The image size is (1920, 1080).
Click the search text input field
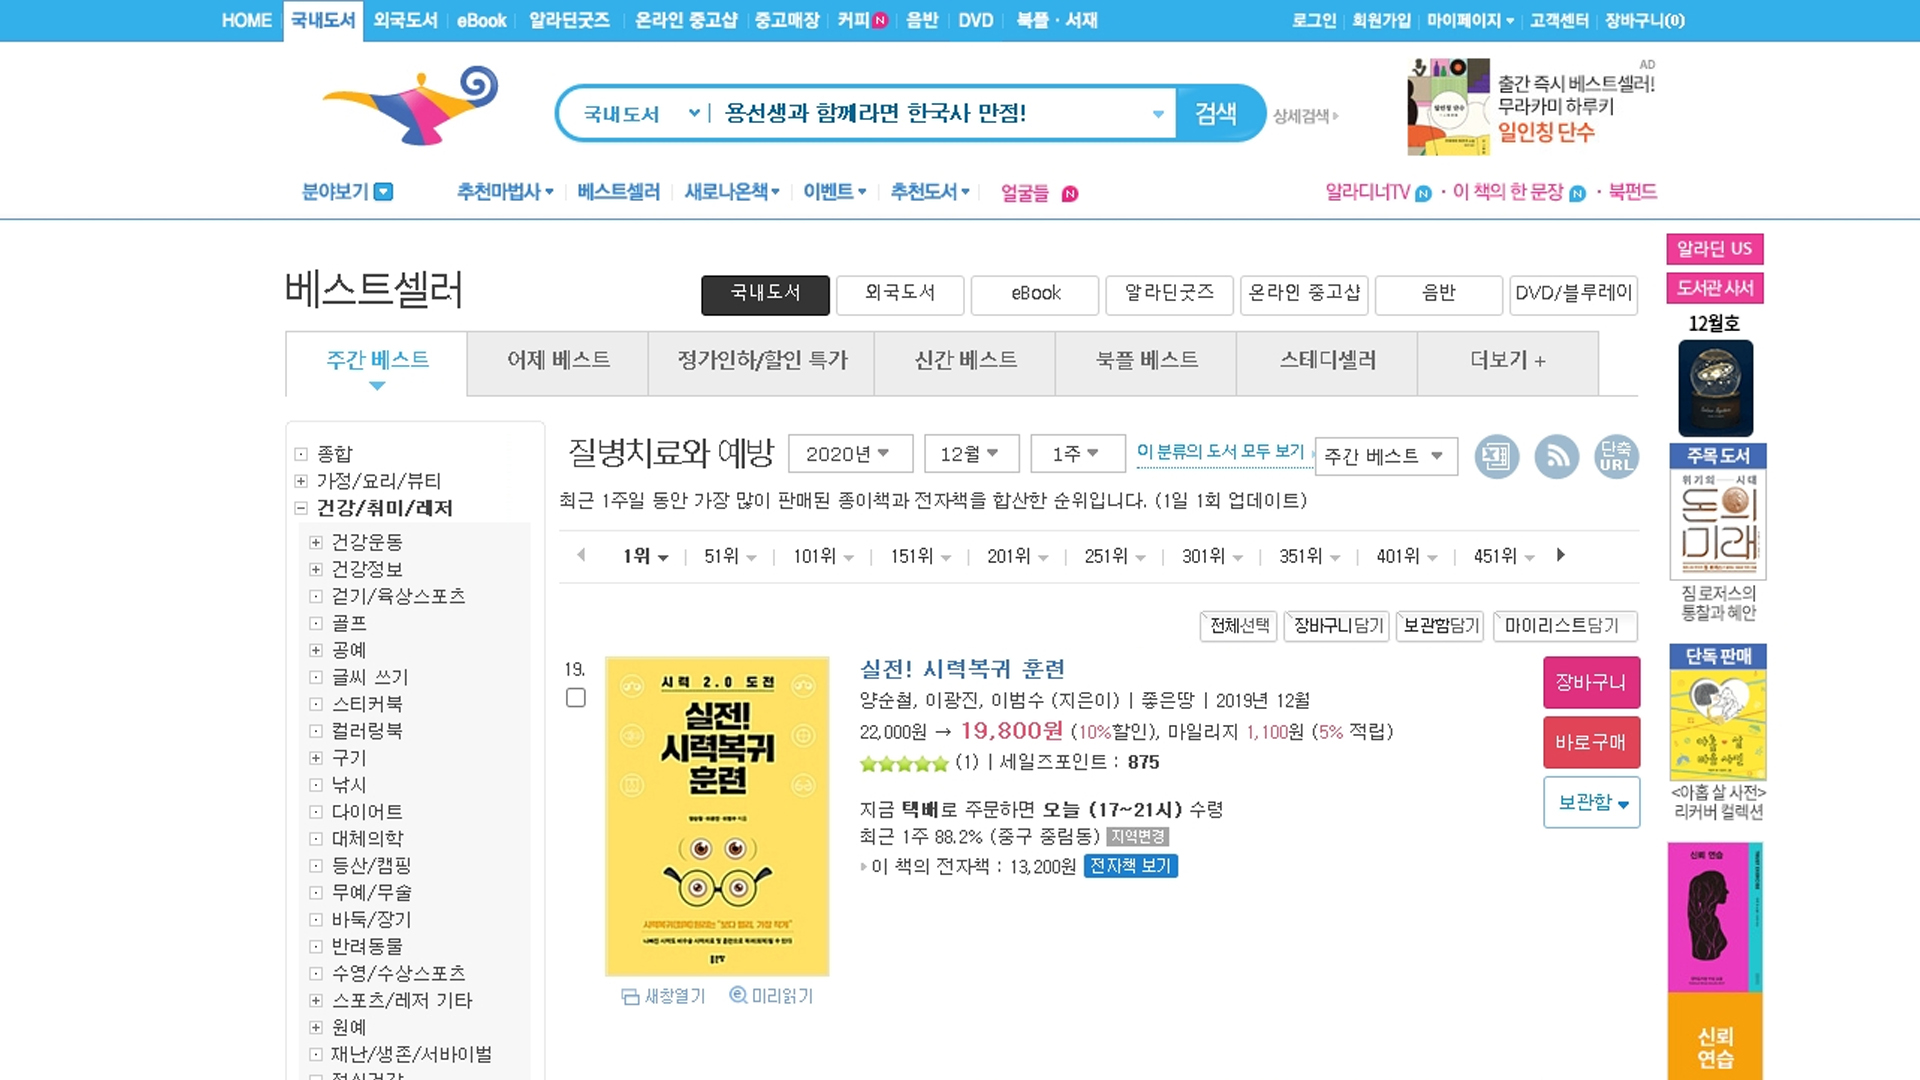click(930, 113)
